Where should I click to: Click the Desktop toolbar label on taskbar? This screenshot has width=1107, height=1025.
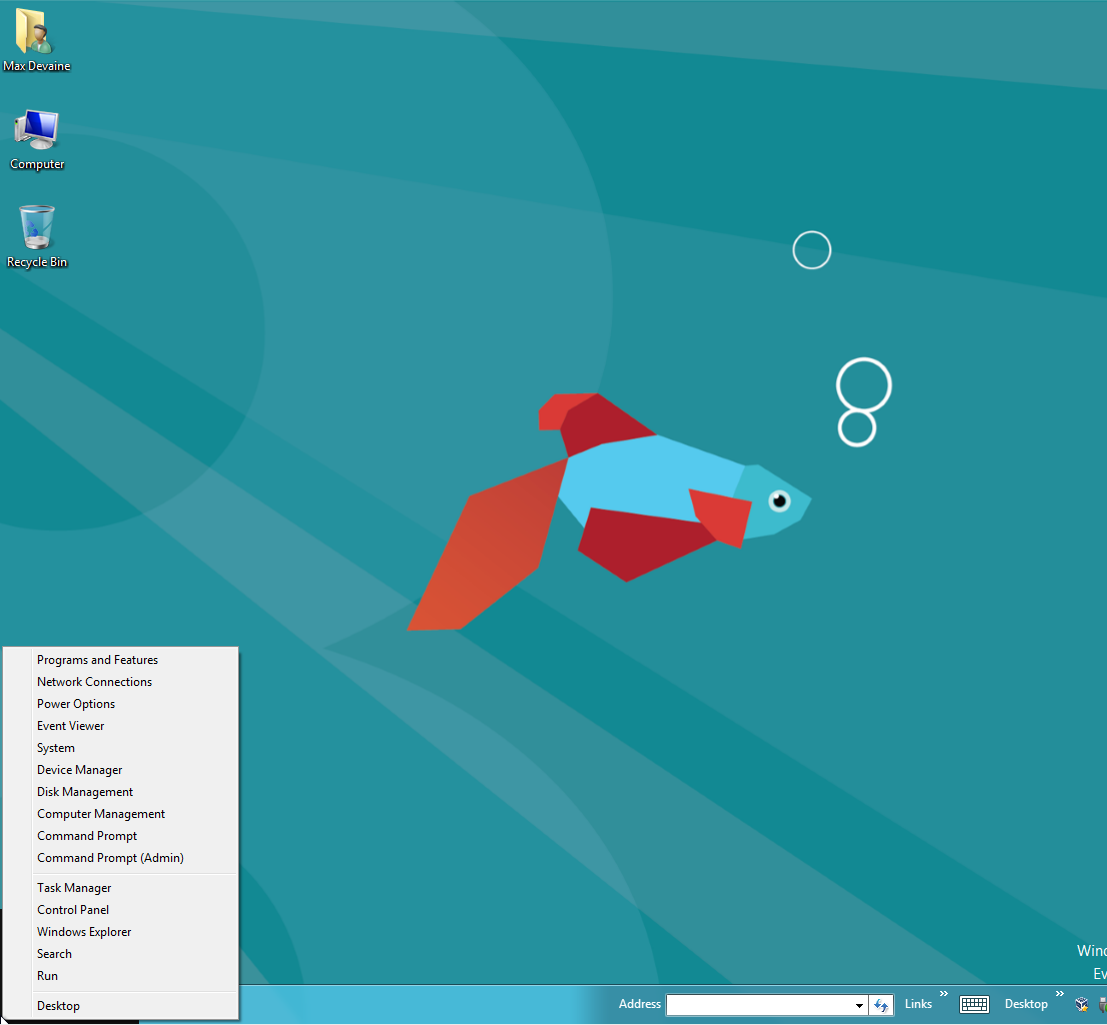point(1027,1004)
